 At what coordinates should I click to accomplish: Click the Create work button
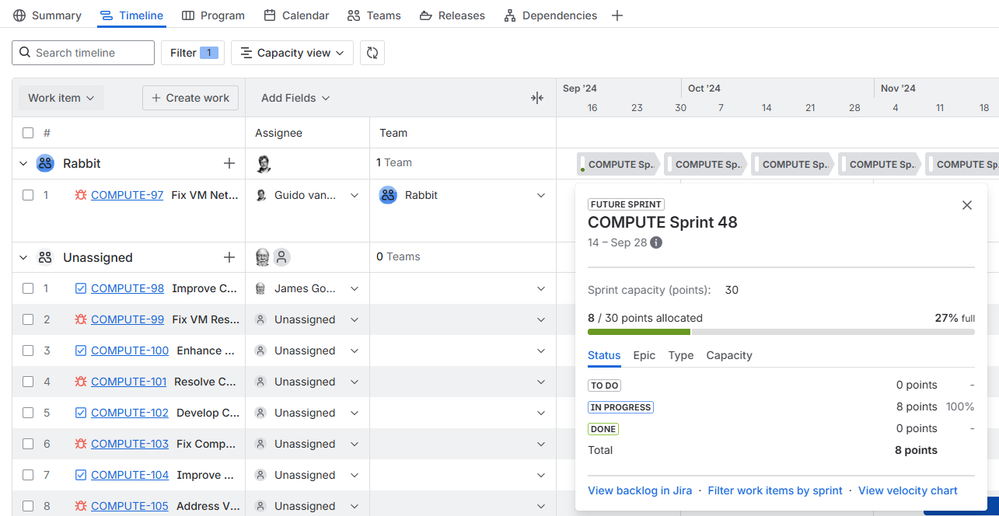click(190, 97)
